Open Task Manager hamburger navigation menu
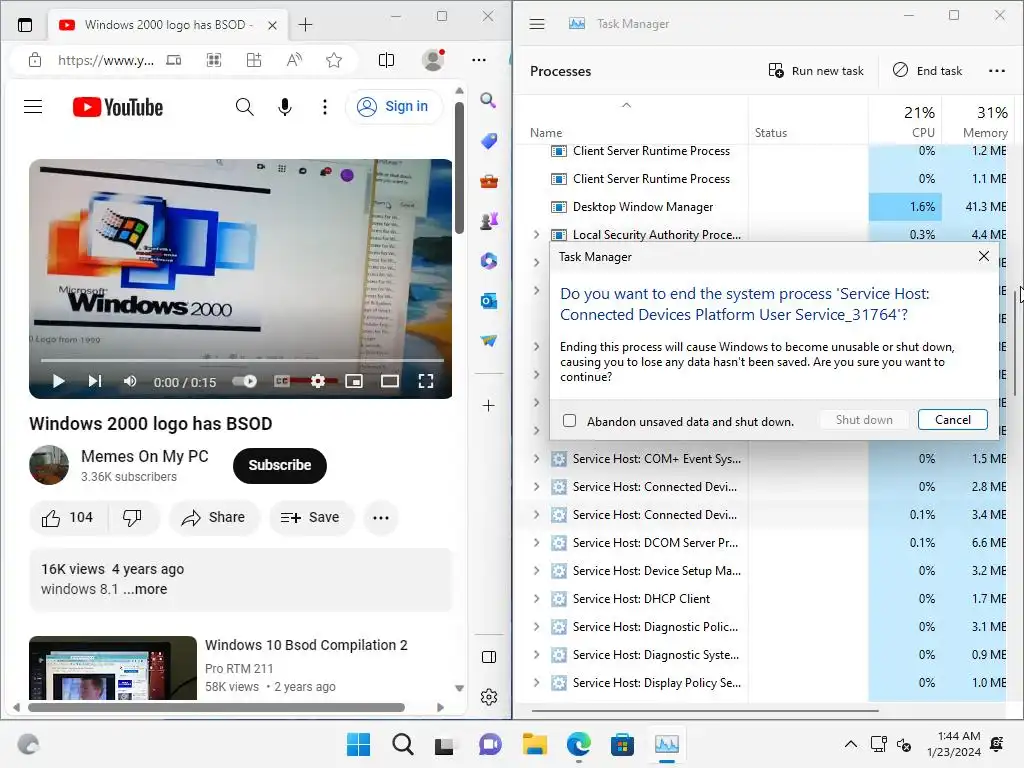 (537, 24)
